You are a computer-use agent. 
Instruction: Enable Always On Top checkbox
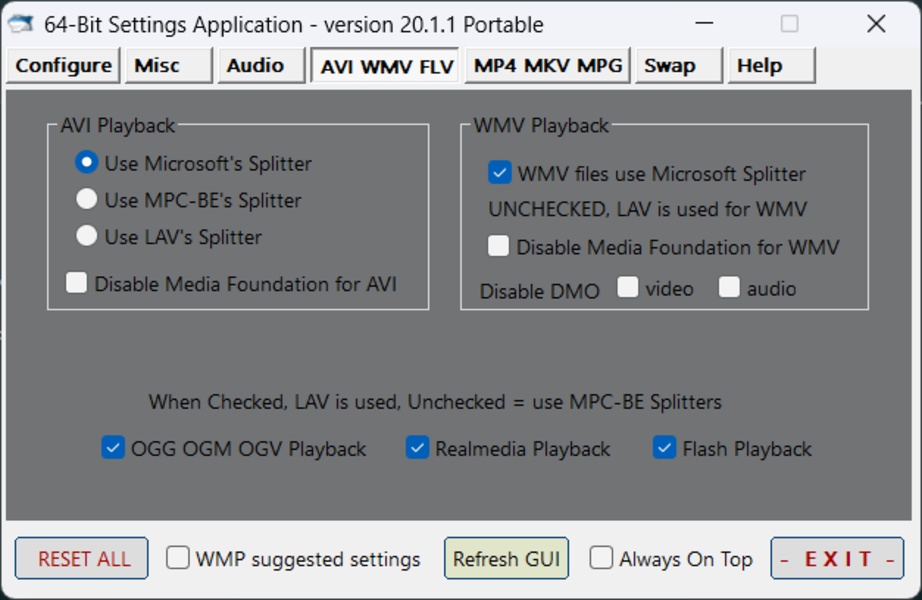point(601,559)
